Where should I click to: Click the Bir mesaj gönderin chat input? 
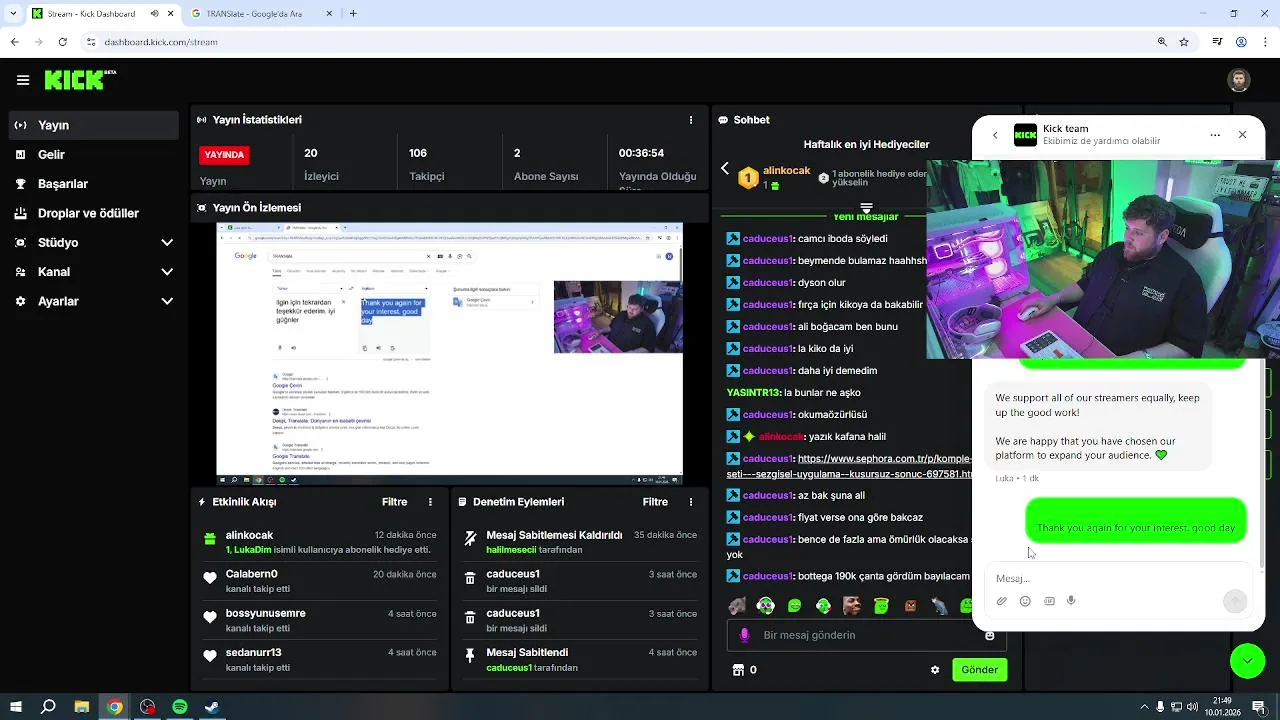[868, 635]
